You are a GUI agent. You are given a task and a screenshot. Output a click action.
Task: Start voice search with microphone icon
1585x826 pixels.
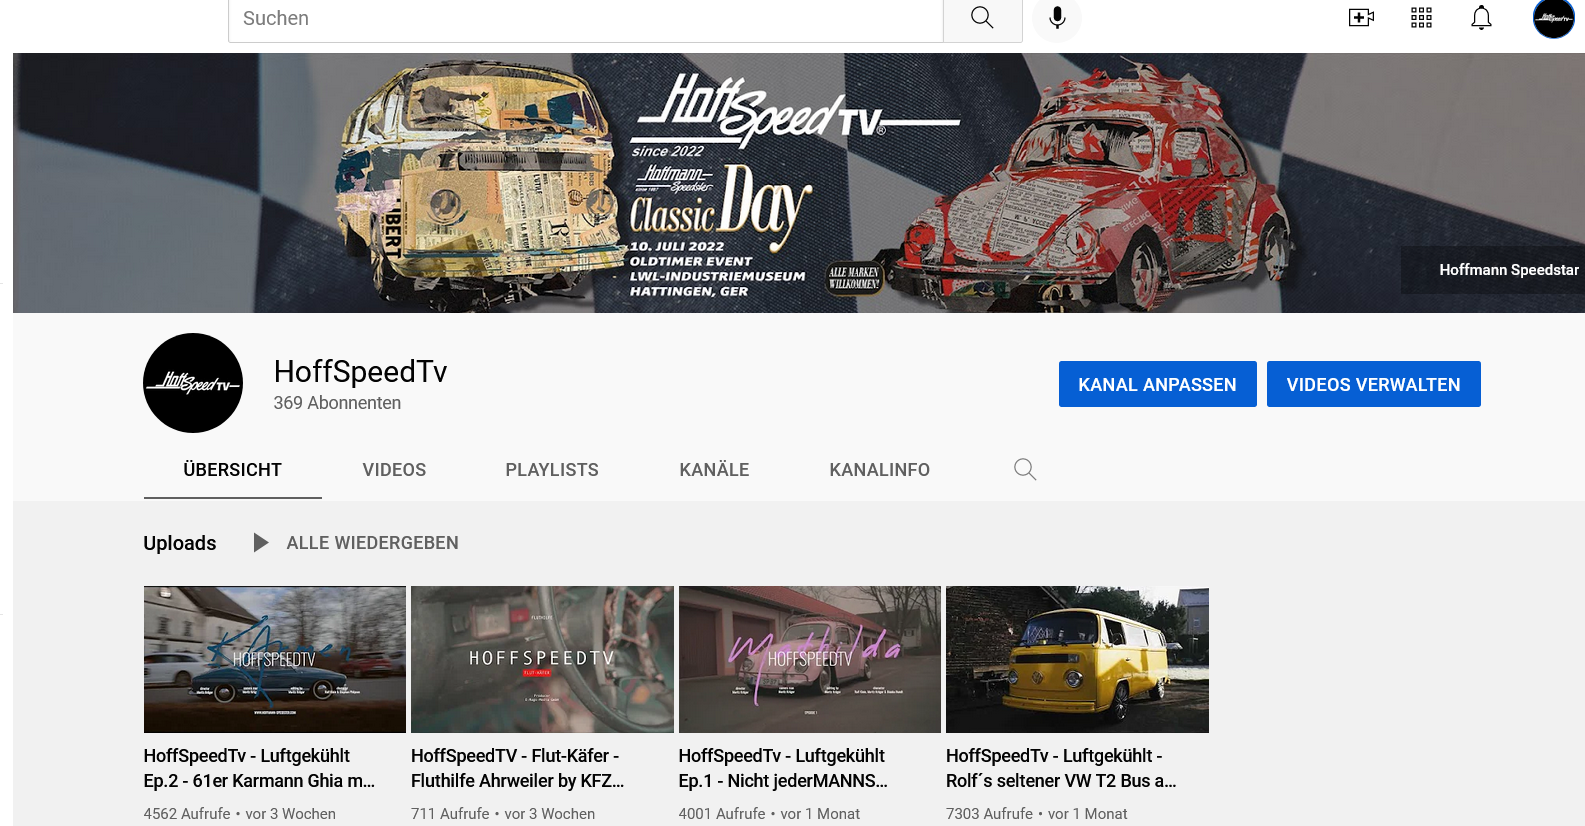tap(1057, 18)
